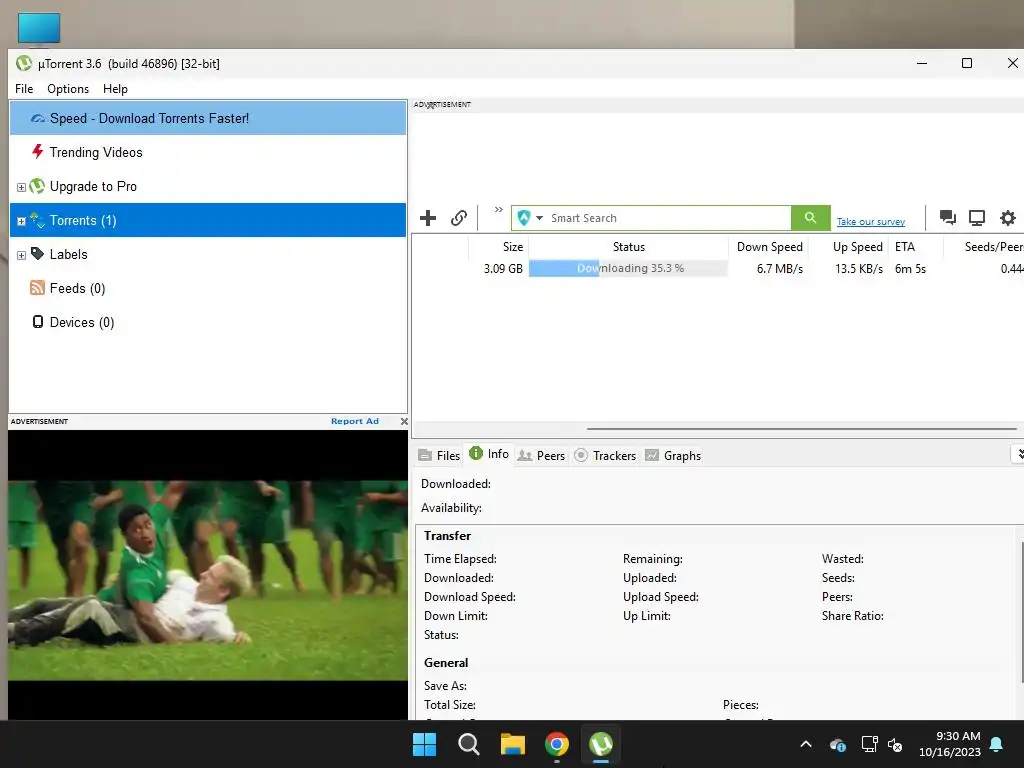Click the network display tray icon
The width and height of the screenshot is (1024, 768).
pyautogui.click(x=869, y=744)
